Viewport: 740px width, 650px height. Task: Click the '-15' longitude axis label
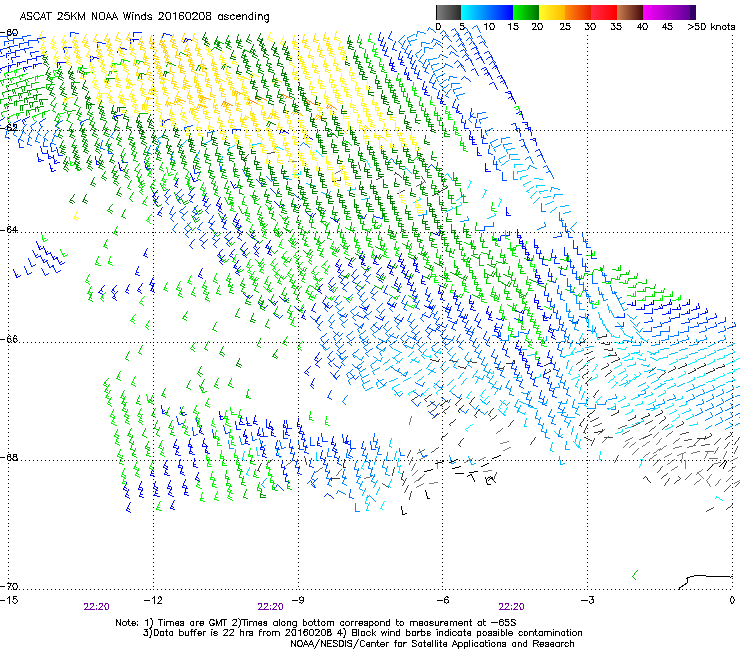click(9, 600)
